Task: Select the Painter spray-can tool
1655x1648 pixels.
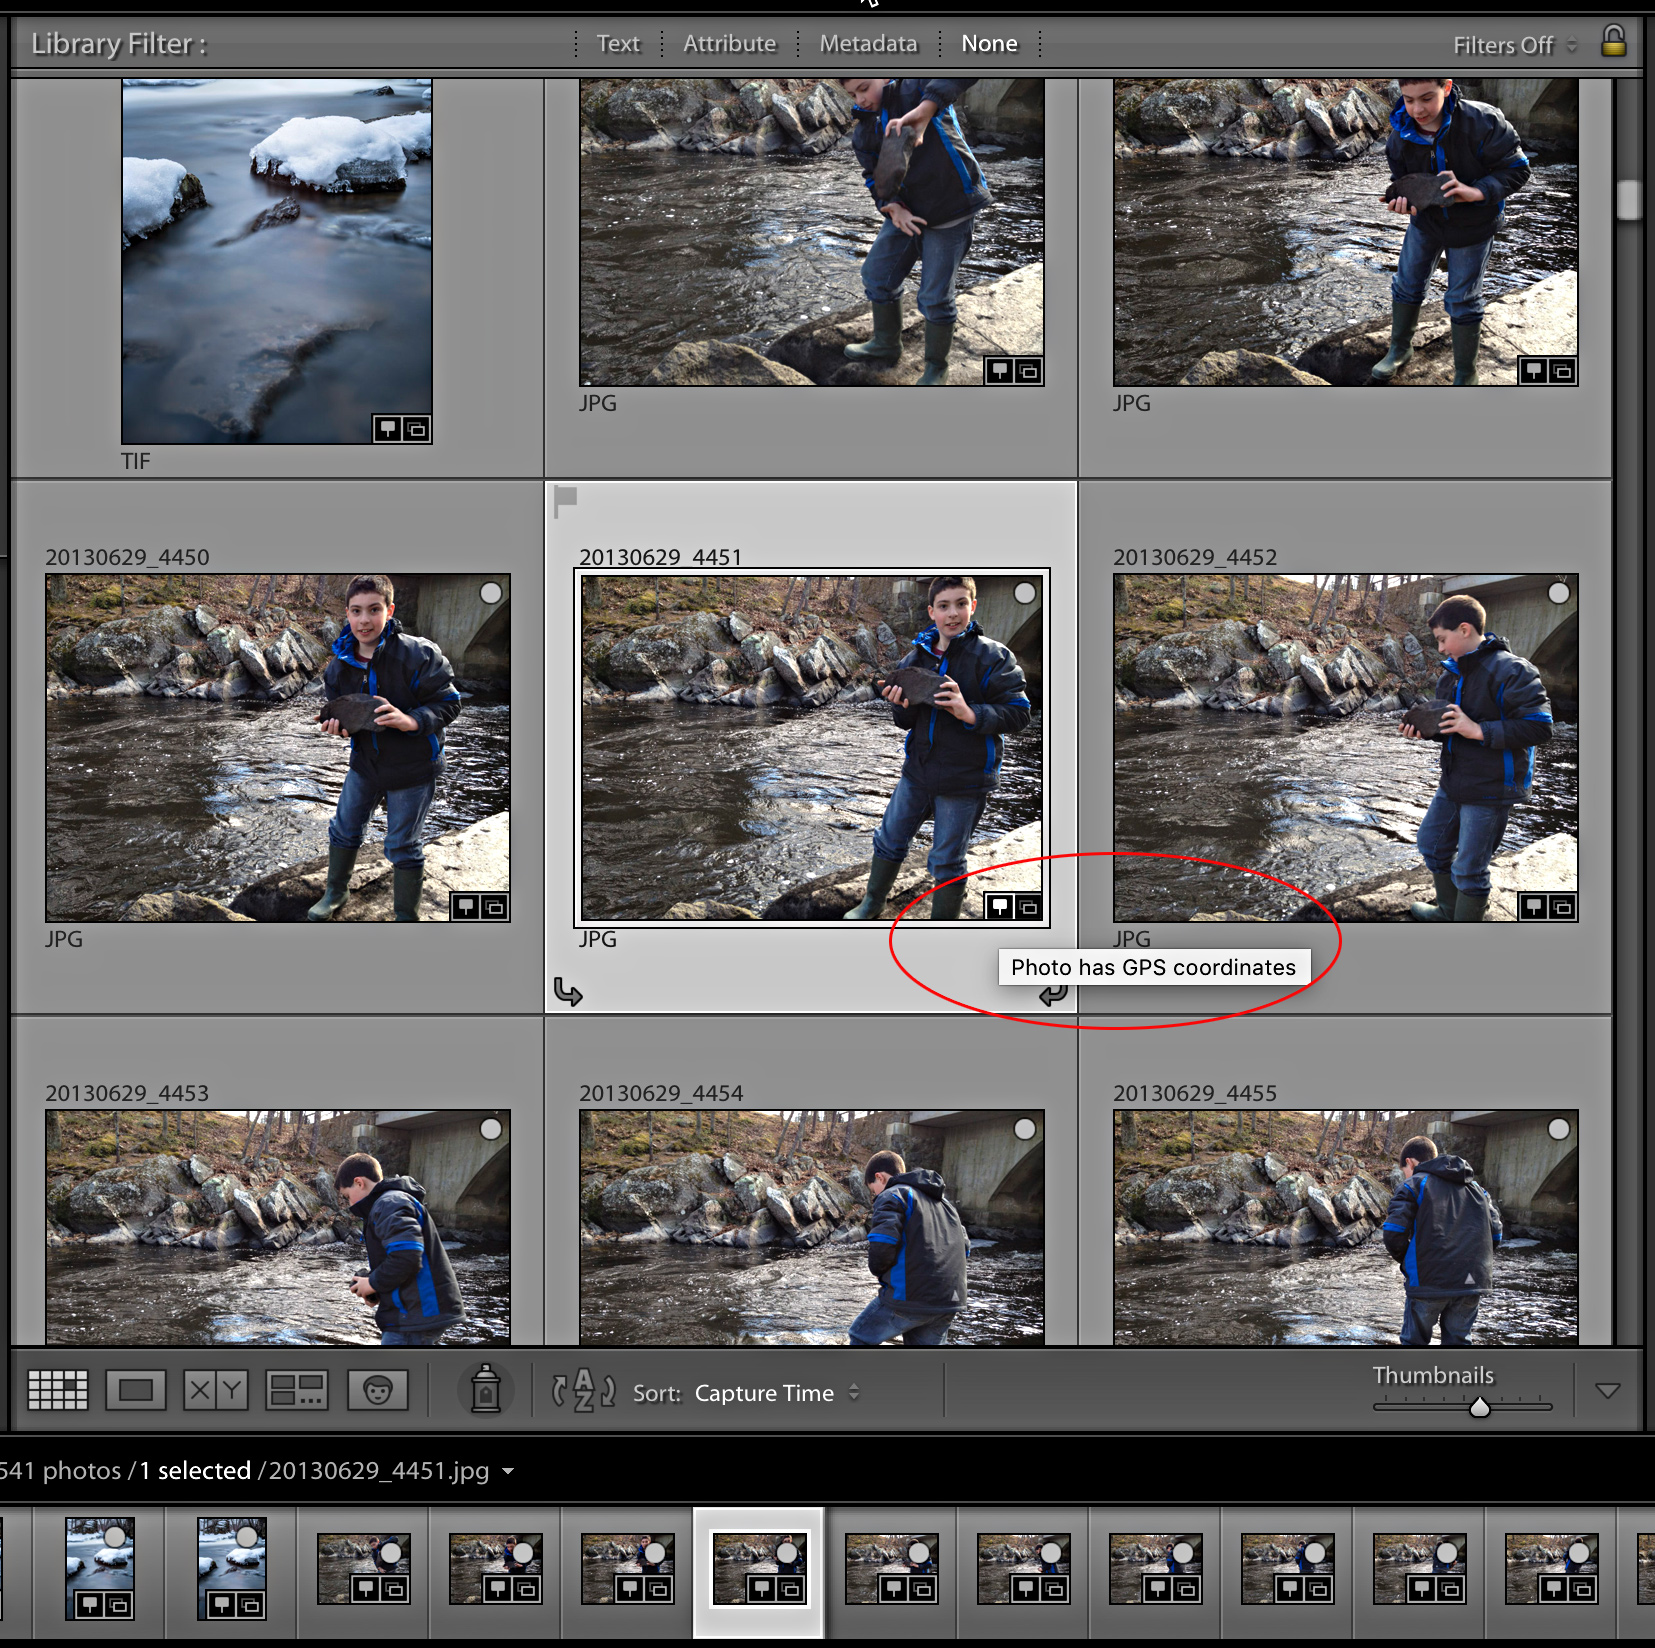Action: 485,1390
